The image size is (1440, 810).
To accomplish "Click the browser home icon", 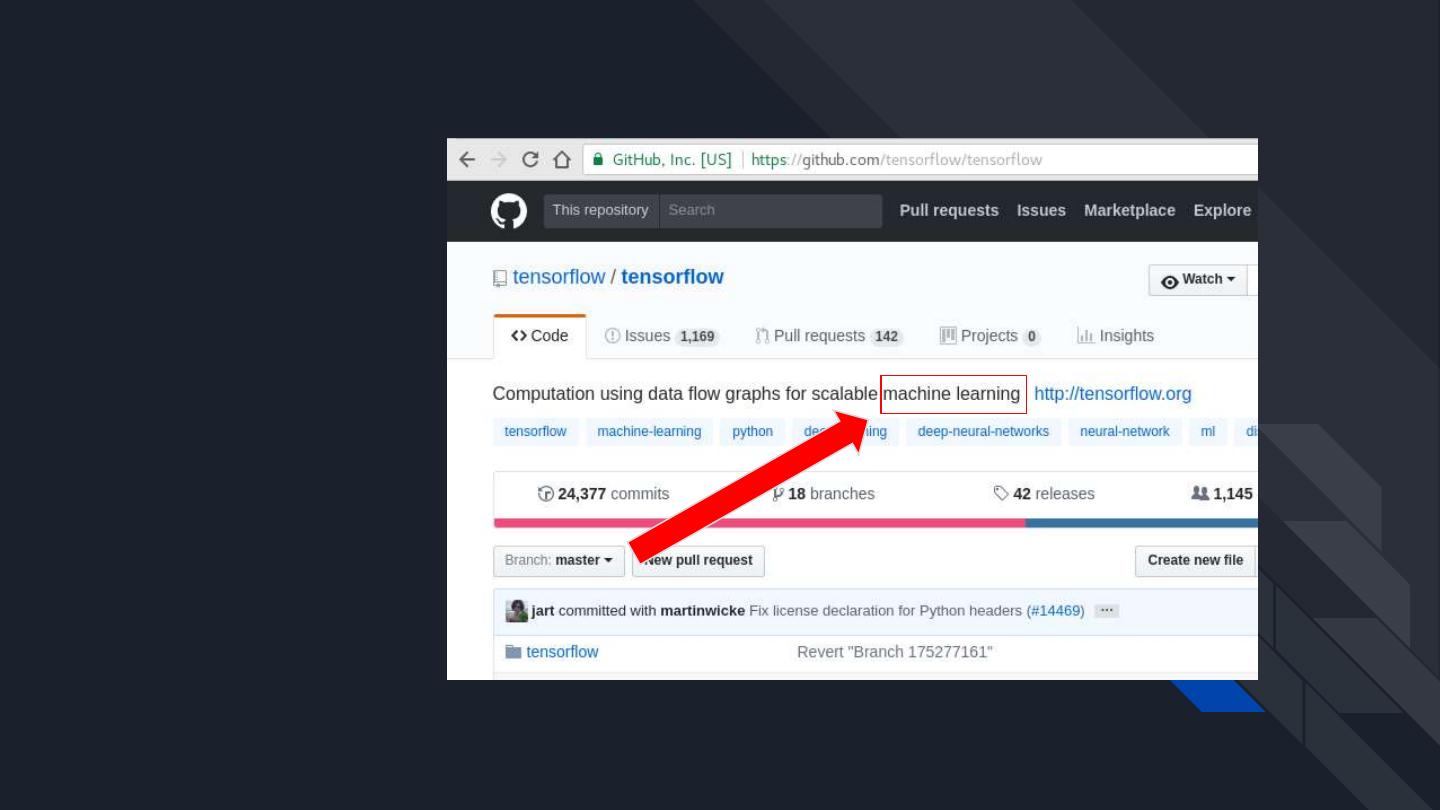I will pyautogui.click(x=562, y=160).
